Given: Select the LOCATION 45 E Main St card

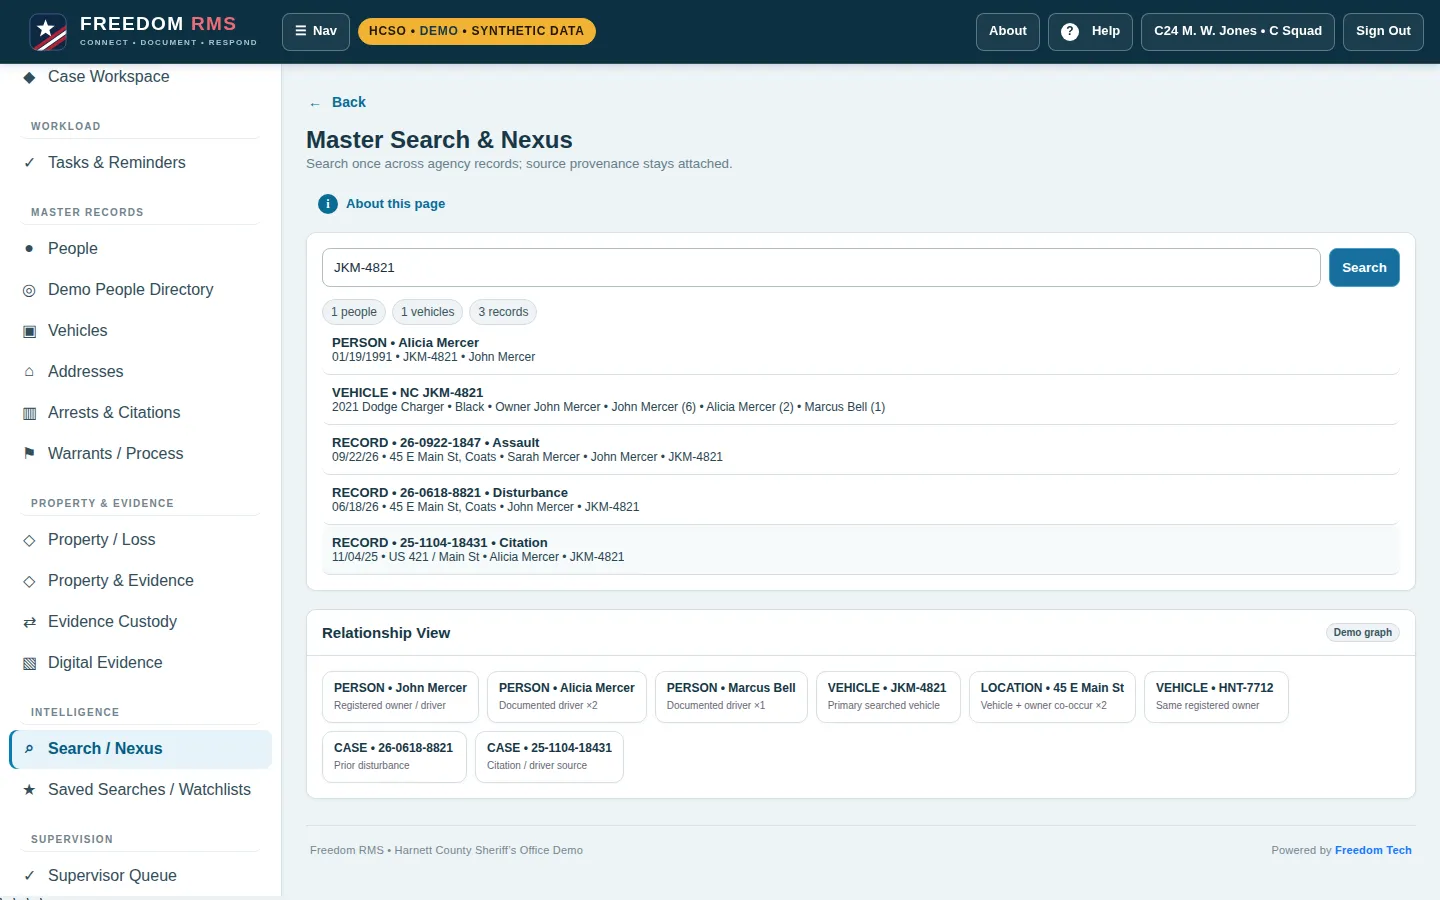Looking at the screenshot, I should coord(1052,697).
